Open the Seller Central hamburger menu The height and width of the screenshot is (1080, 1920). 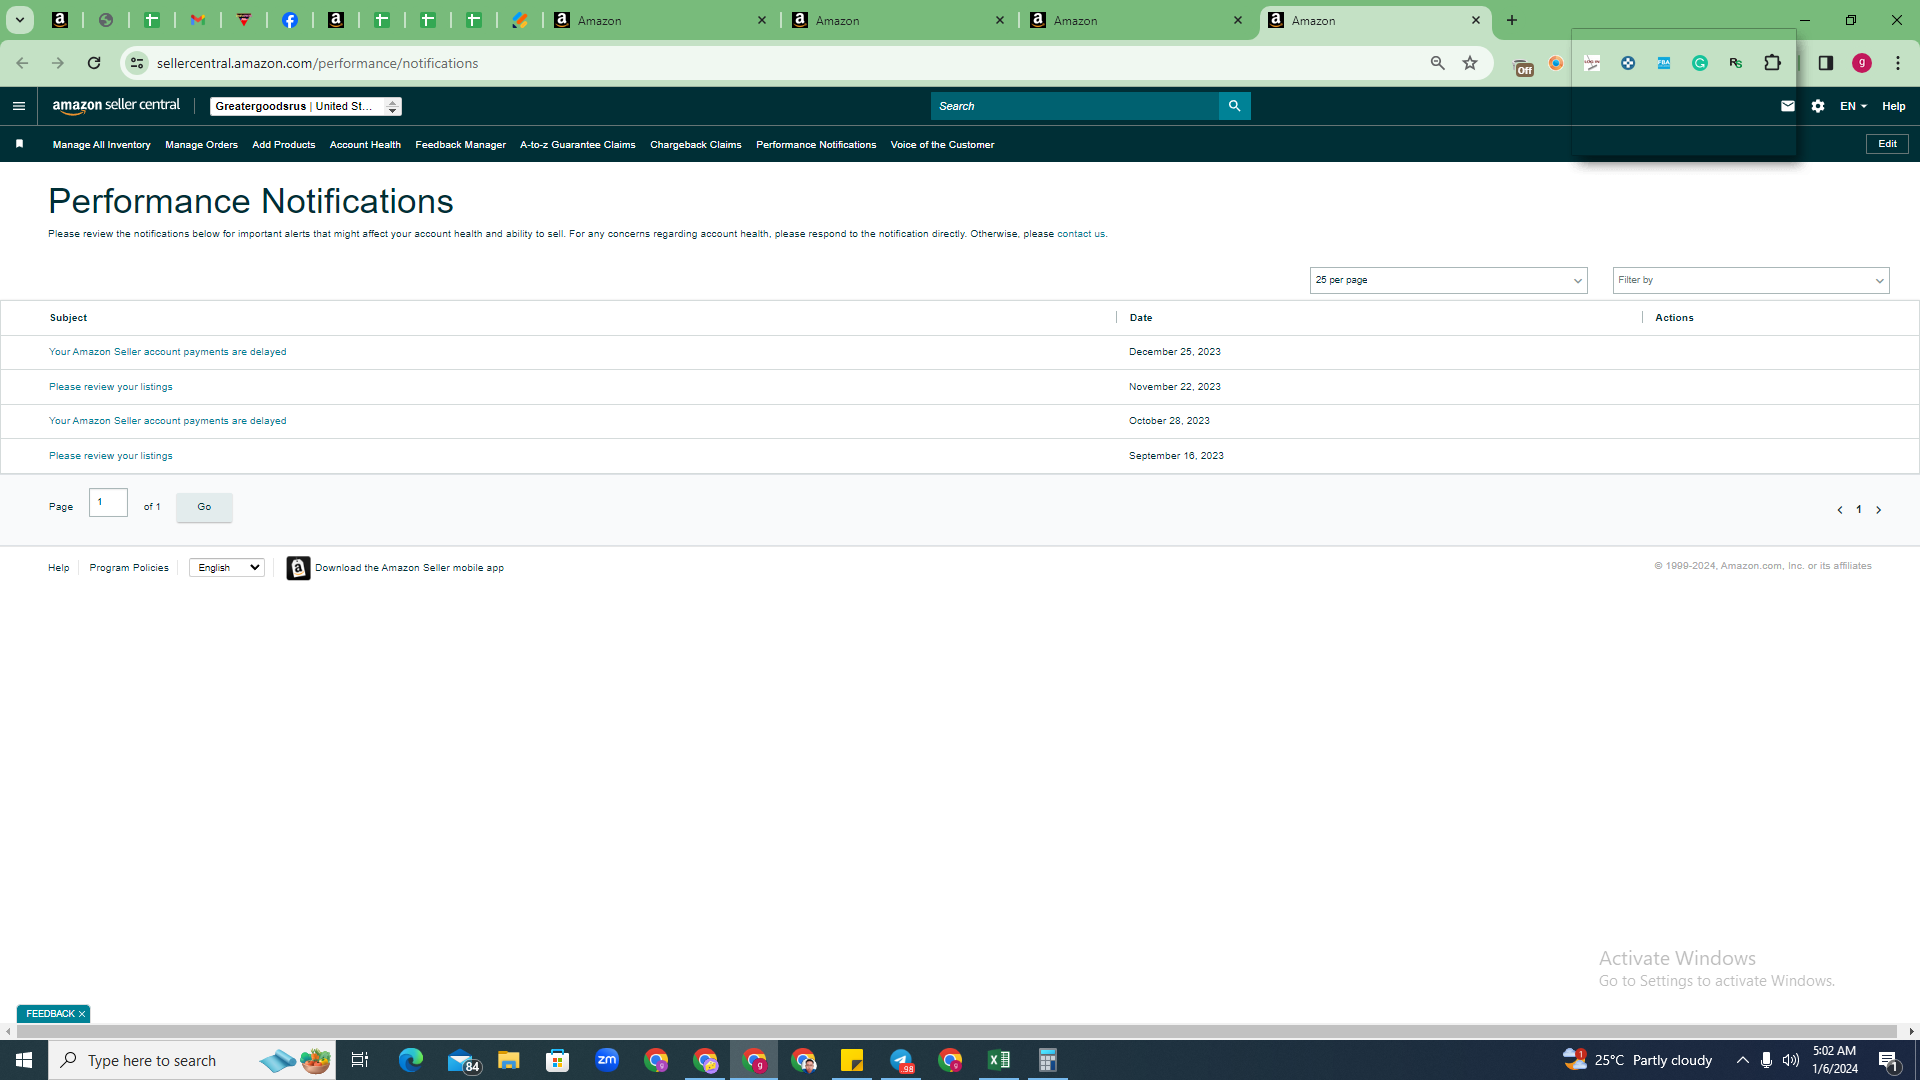click(x=19, y=106)
